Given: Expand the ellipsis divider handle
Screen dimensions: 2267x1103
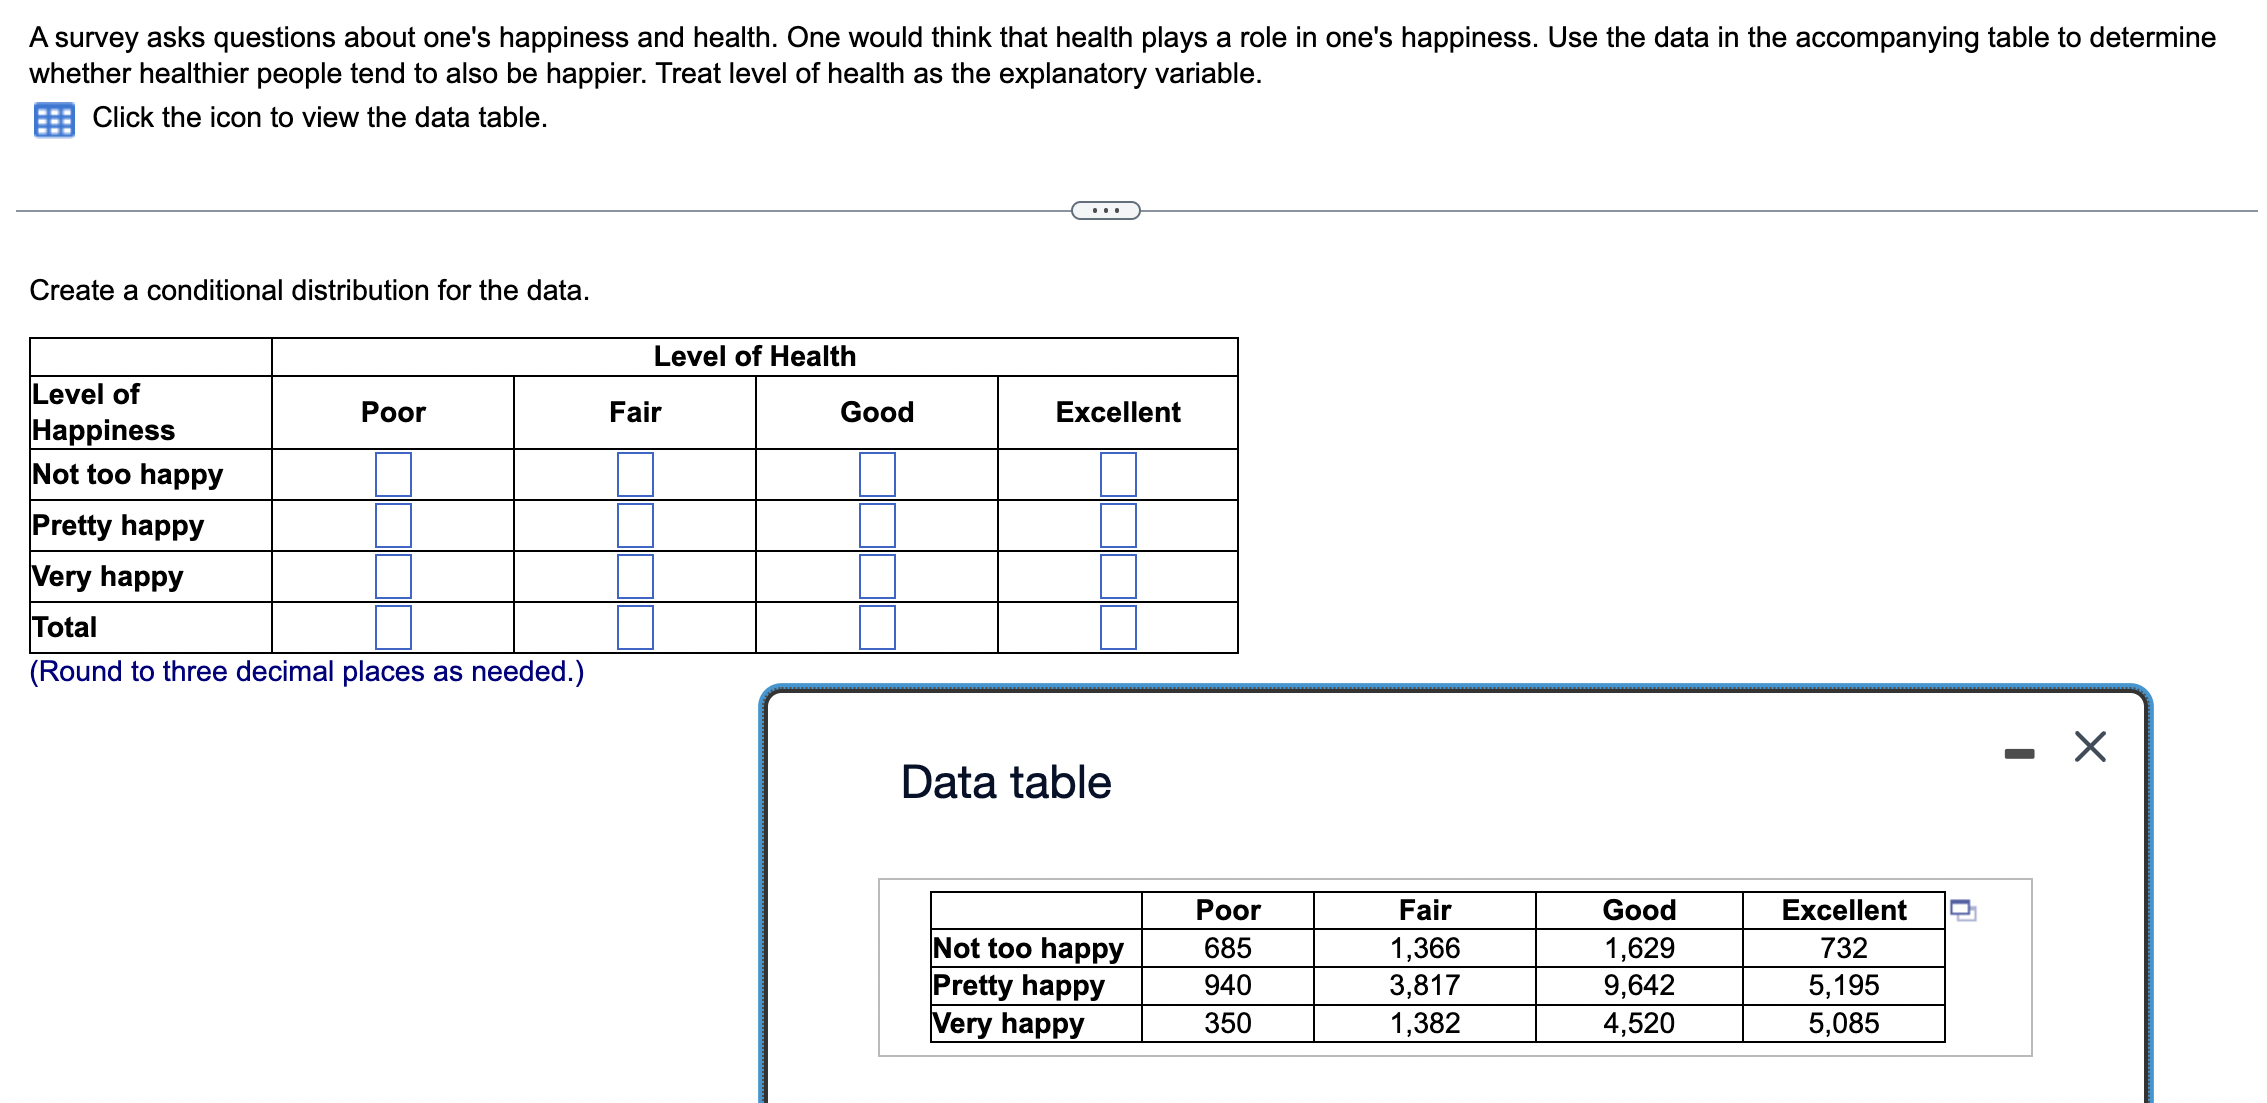Looking at the screenshot, I should [1105, 210].
